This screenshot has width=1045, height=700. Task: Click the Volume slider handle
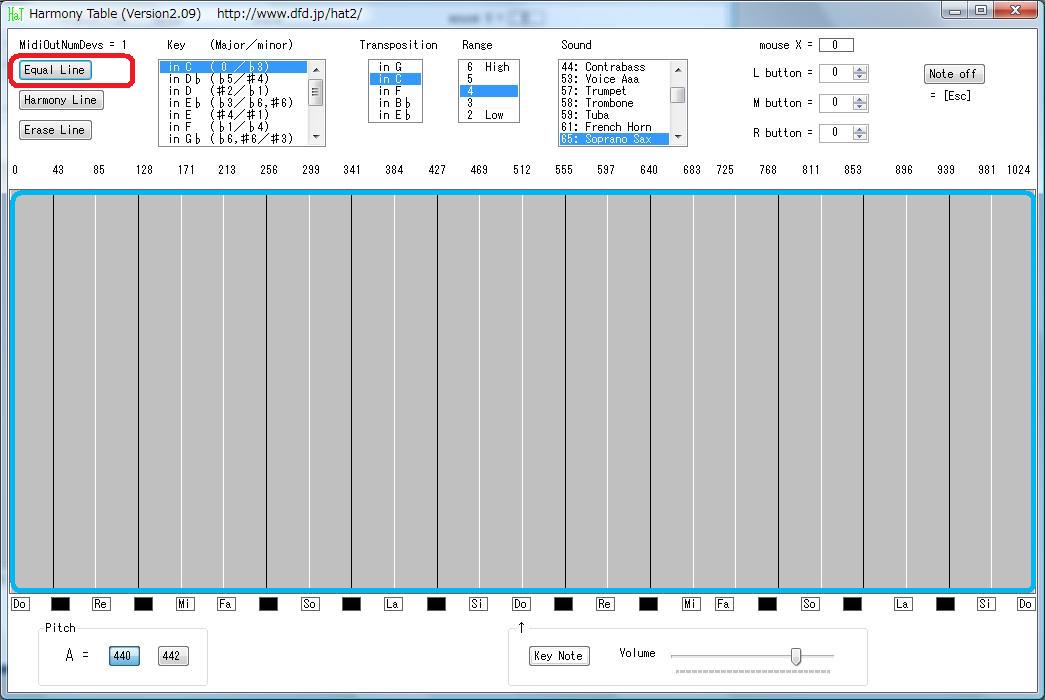796,656
